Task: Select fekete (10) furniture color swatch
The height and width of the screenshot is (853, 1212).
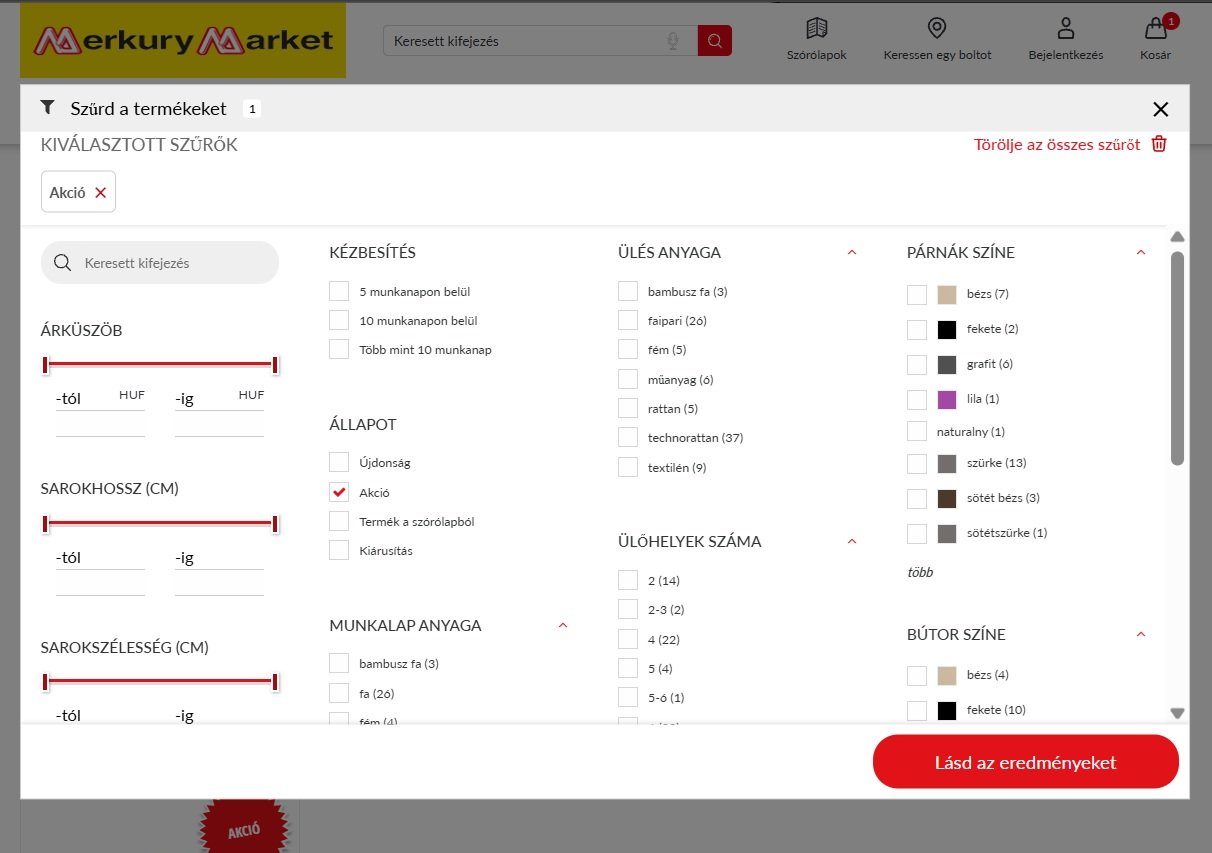Action: pos(947,710)
